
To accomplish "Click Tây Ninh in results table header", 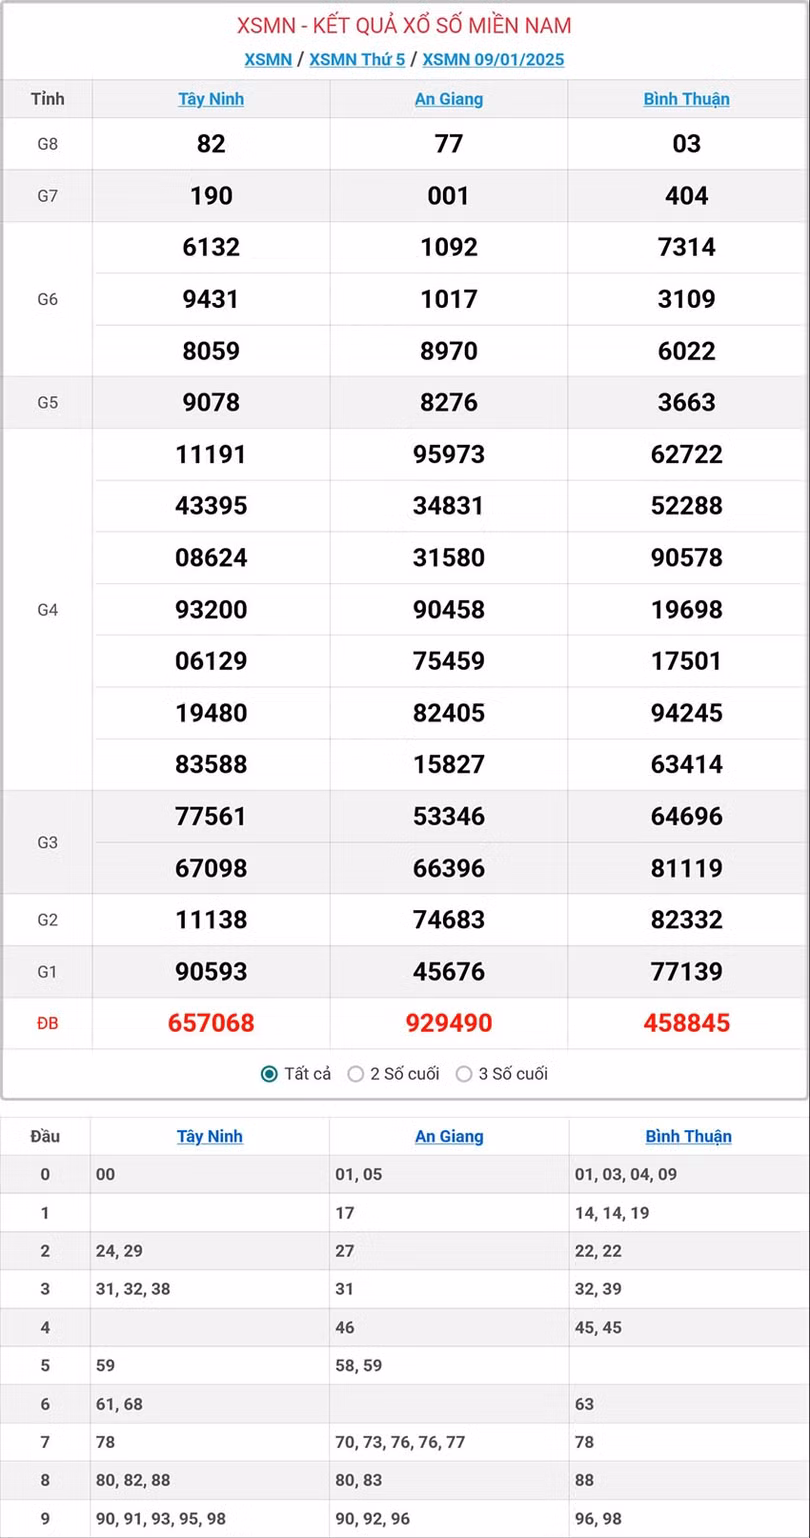I will pos(211,99).
